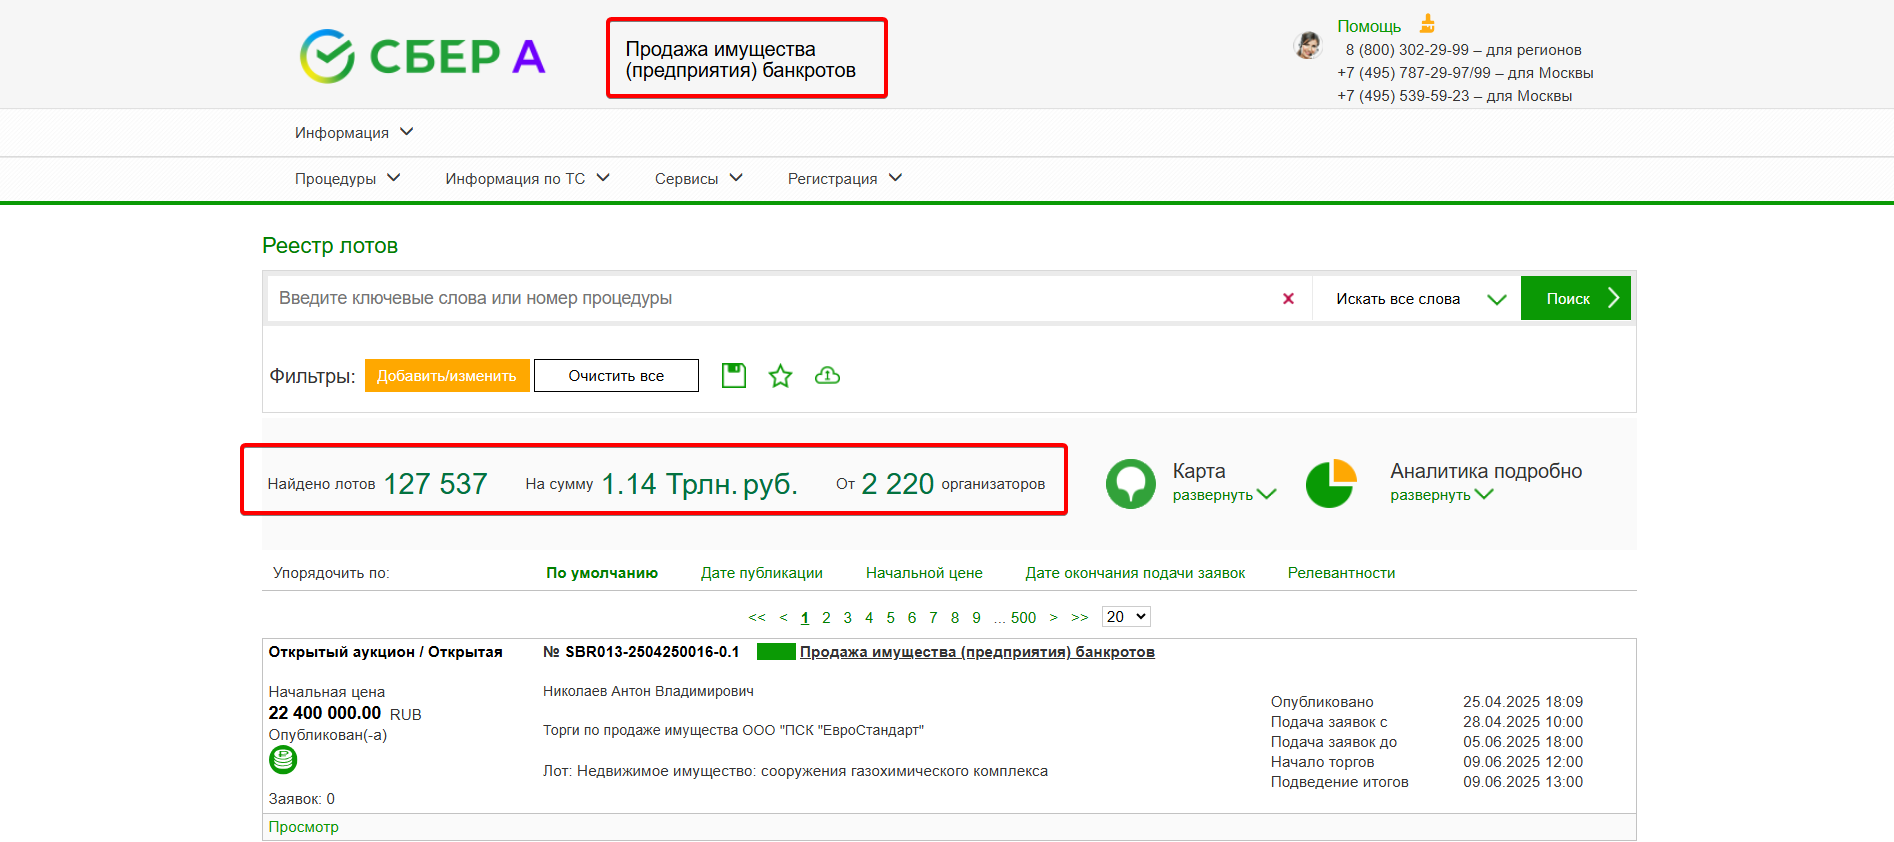Click the help support avatar icon

1307,45
